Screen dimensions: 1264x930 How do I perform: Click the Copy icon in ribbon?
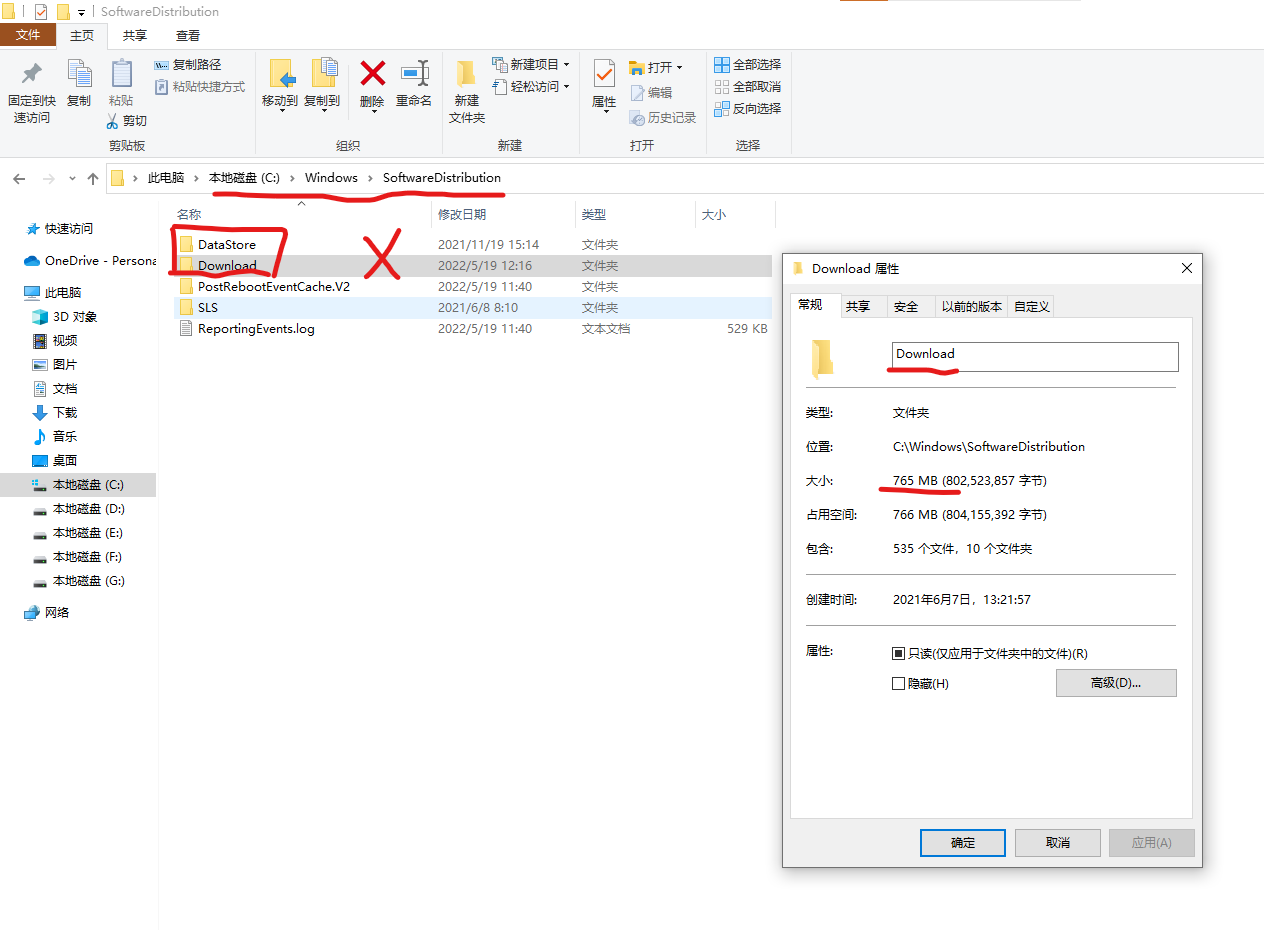pos(79,74)
